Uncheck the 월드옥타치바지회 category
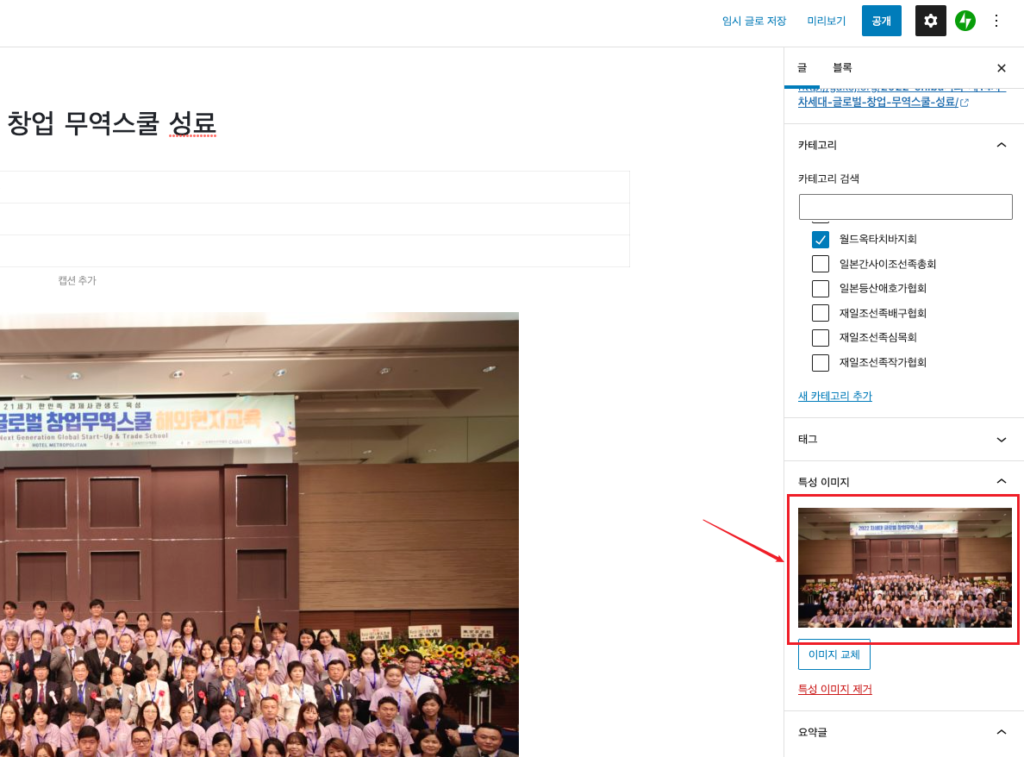 (x=820, y=239)
